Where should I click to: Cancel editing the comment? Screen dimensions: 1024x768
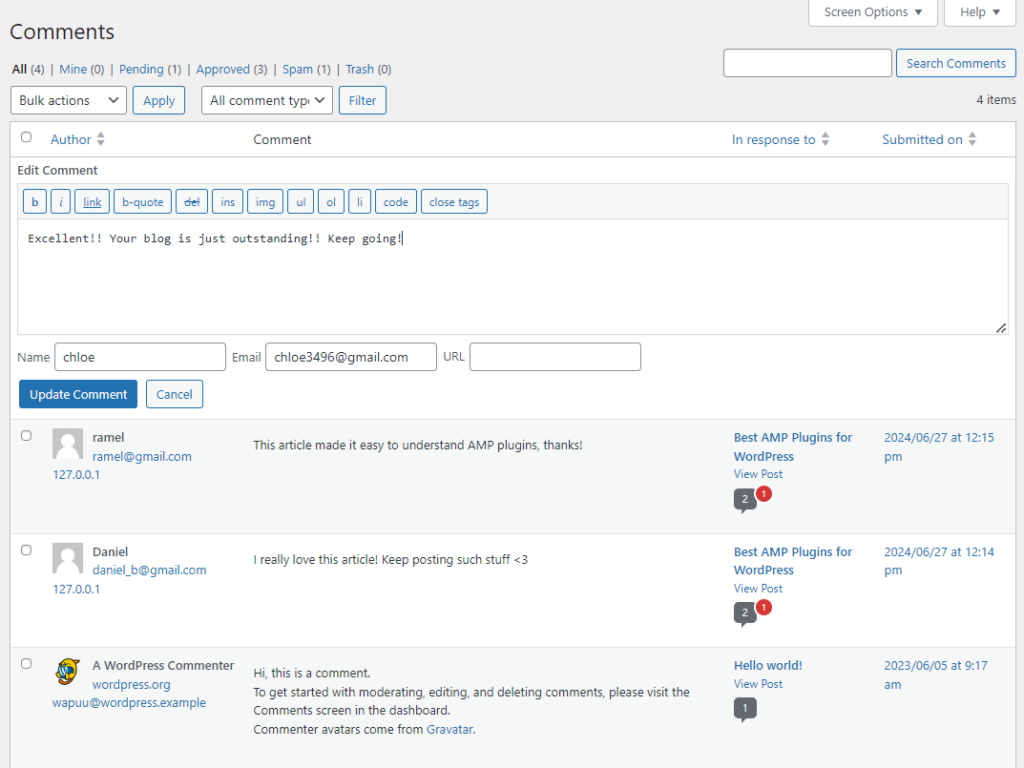pyautogui.click(x=174, y=394)
